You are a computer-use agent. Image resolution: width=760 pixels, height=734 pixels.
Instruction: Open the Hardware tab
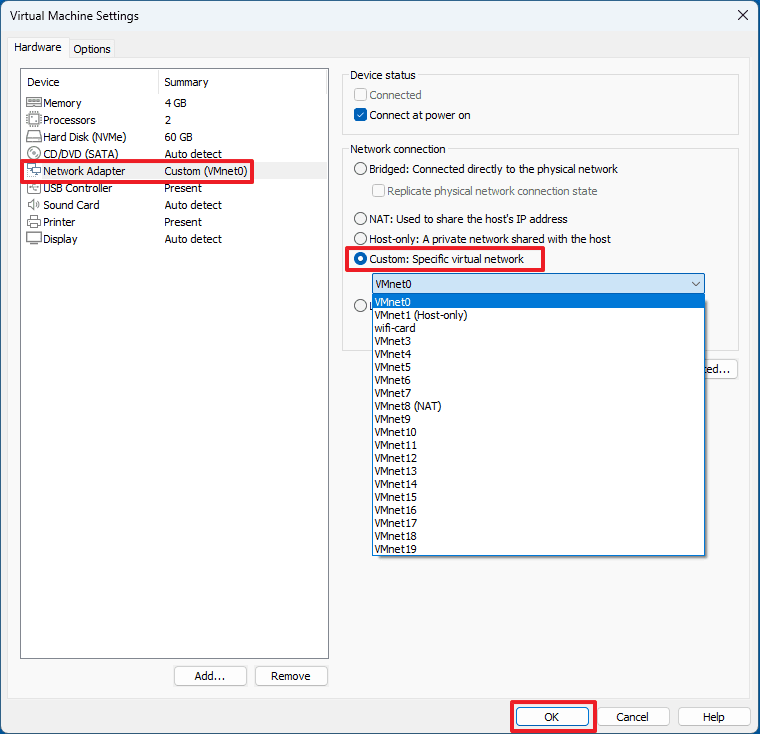coord(38,48)
